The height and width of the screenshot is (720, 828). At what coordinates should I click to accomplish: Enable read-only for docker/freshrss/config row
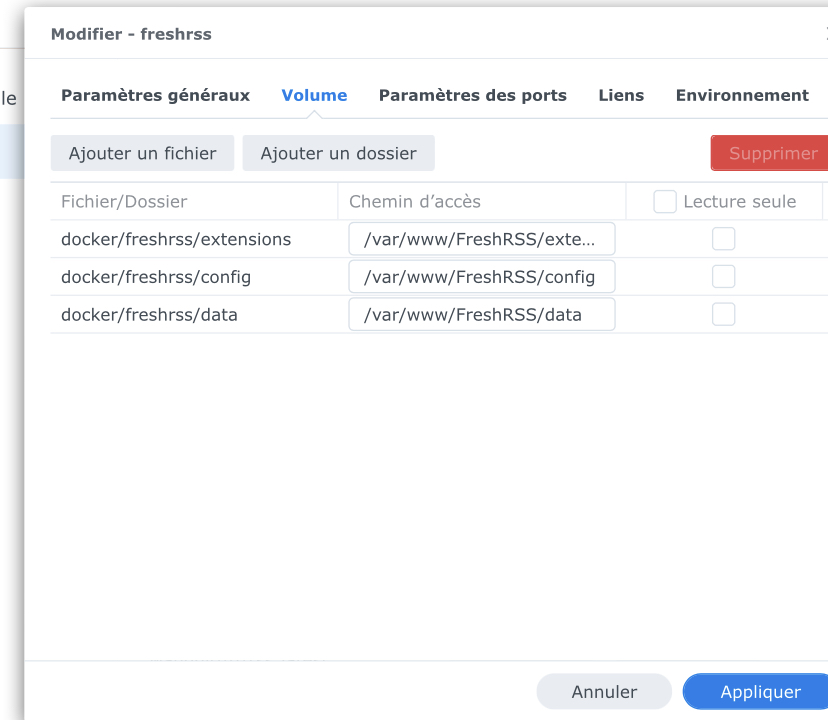click(x=723, y=277)
